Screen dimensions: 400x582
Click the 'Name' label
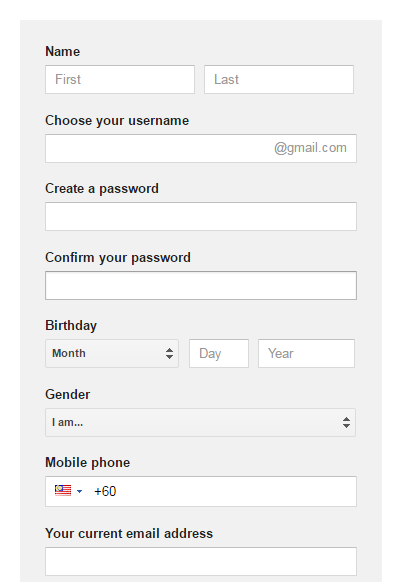coord(62,51)
